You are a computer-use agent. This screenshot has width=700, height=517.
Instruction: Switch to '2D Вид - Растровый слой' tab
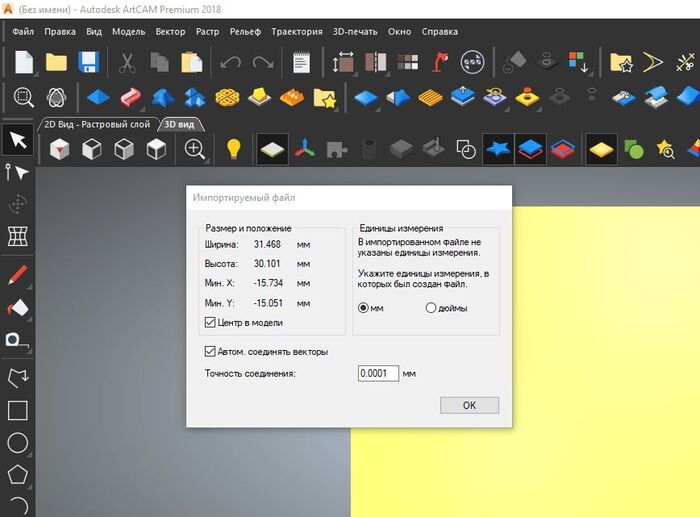click(97, 125)
